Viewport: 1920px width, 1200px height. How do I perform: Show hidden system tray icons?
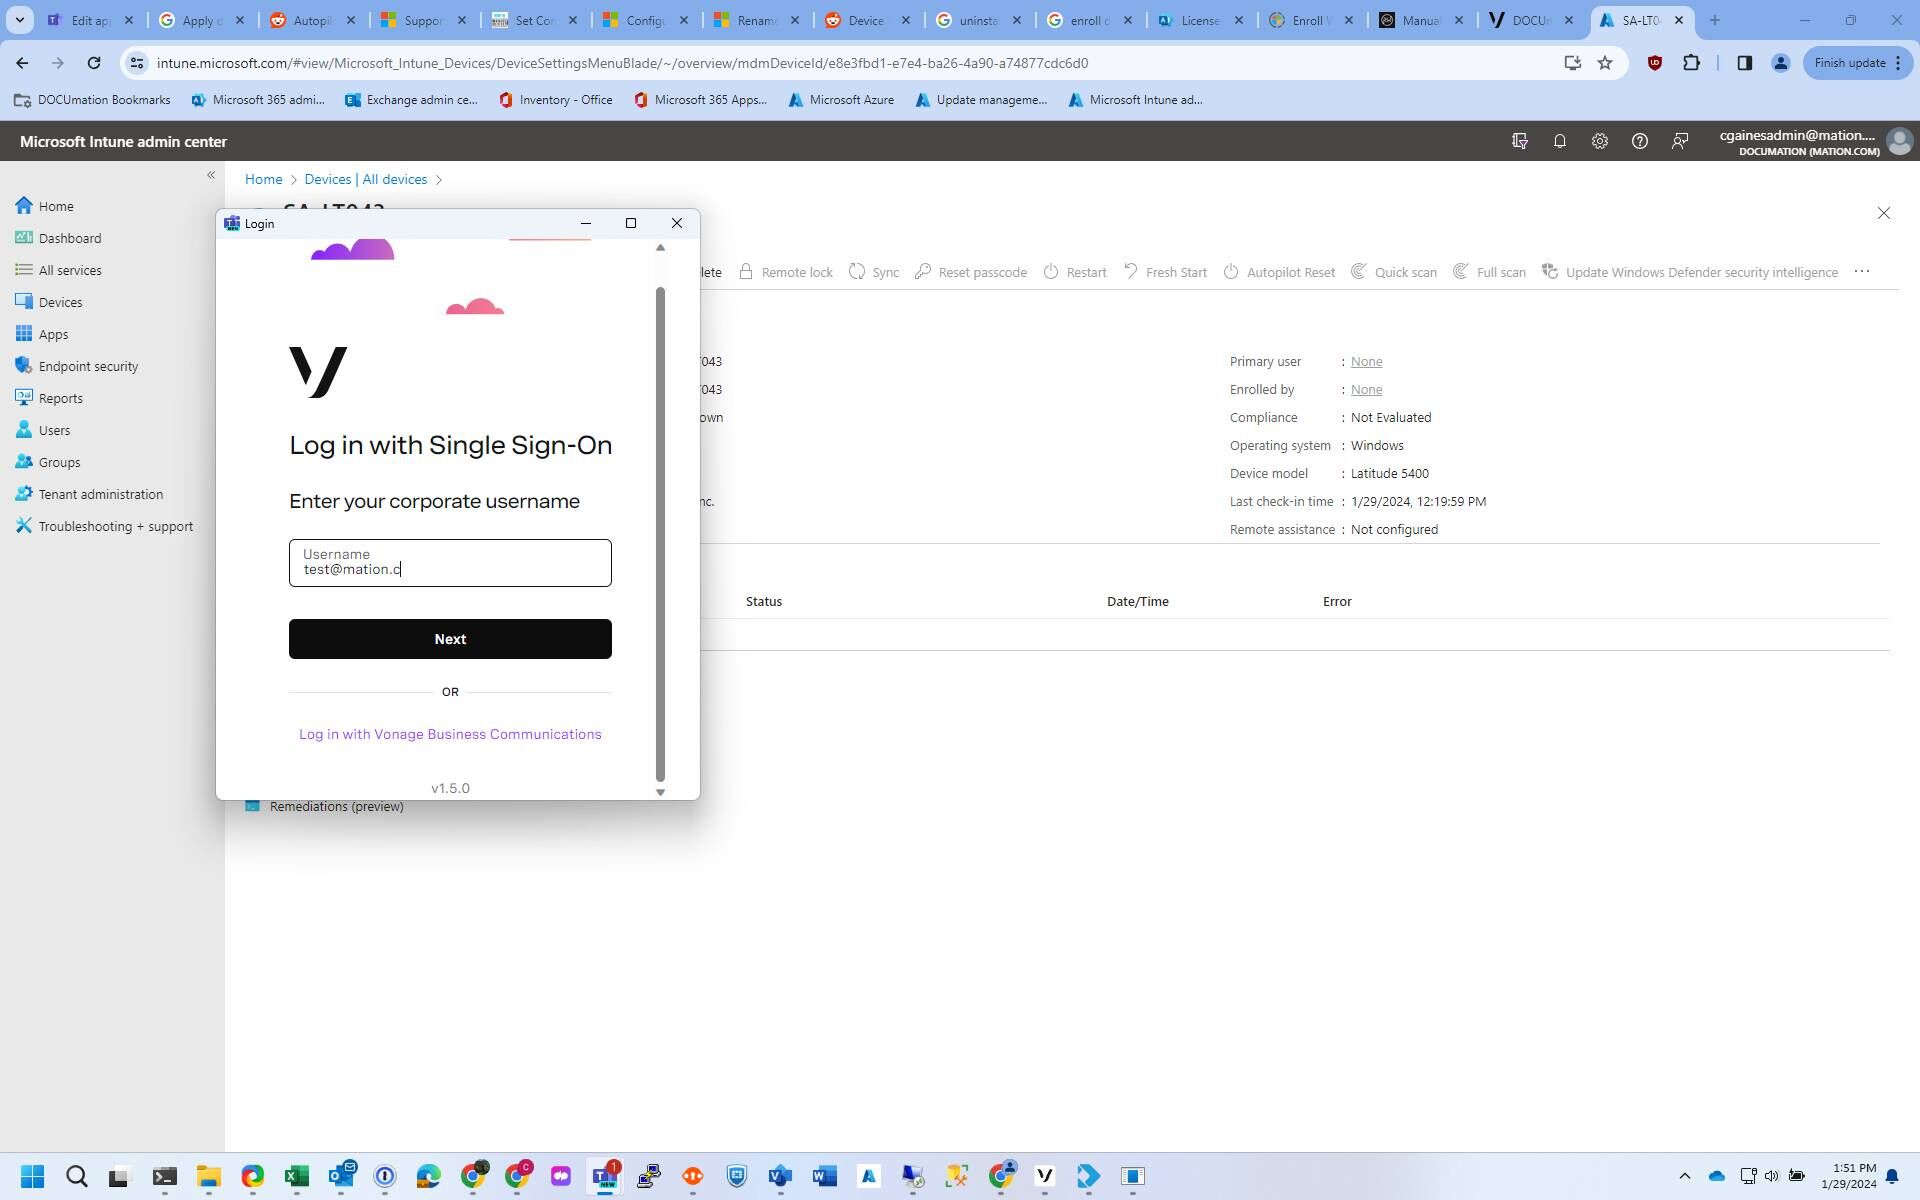pyautogui.click(x=1684, y=1176)
